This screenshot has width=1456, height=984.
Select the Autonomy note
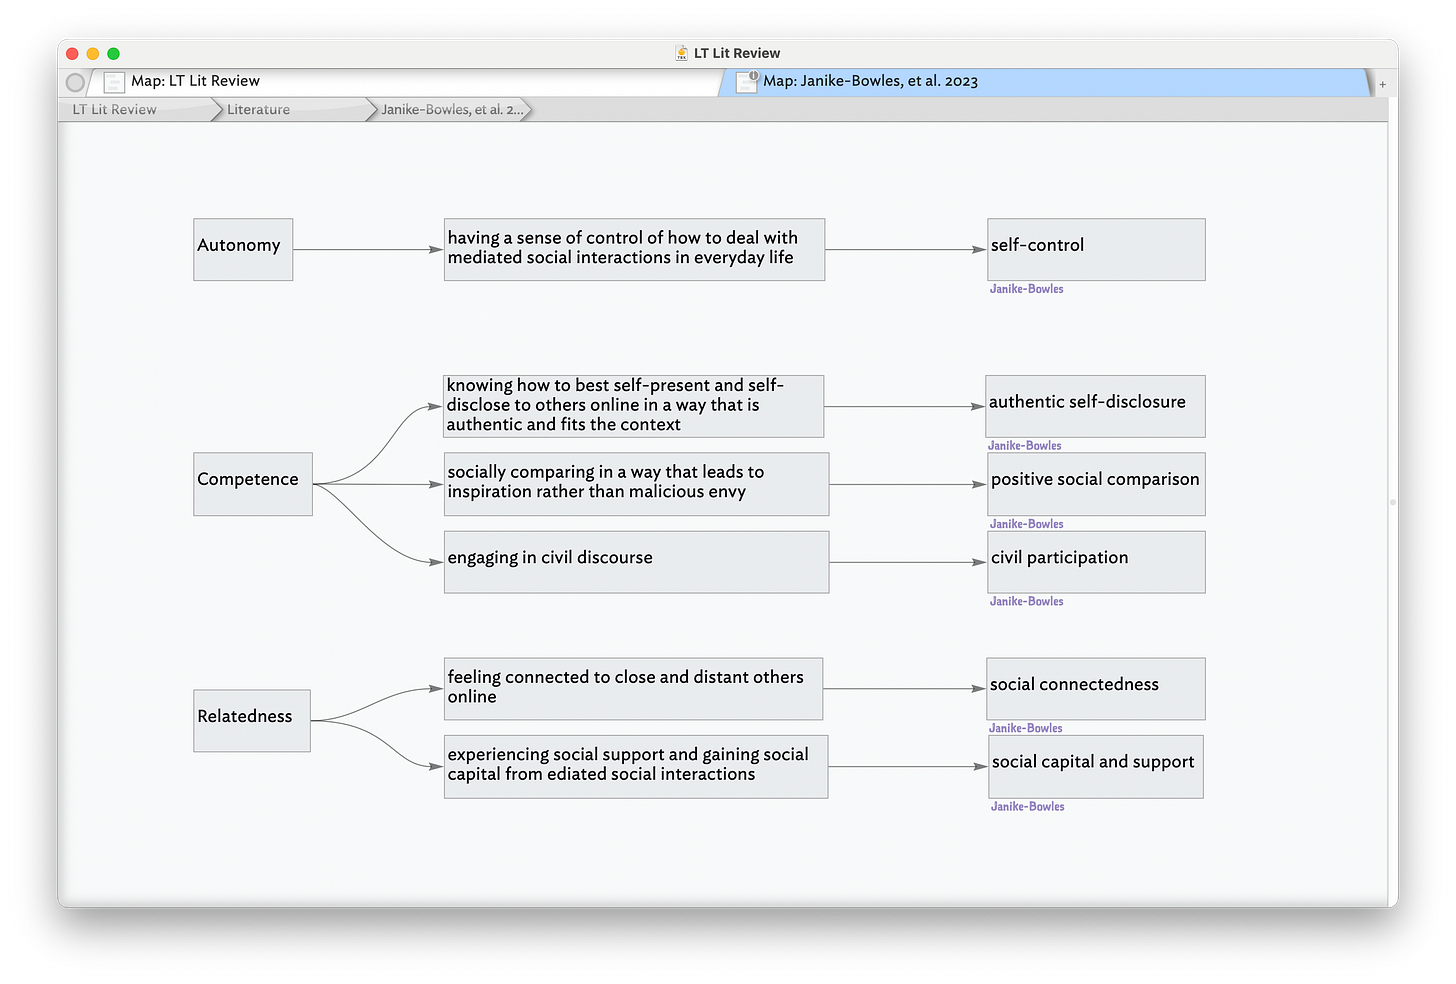pos(243,250)
